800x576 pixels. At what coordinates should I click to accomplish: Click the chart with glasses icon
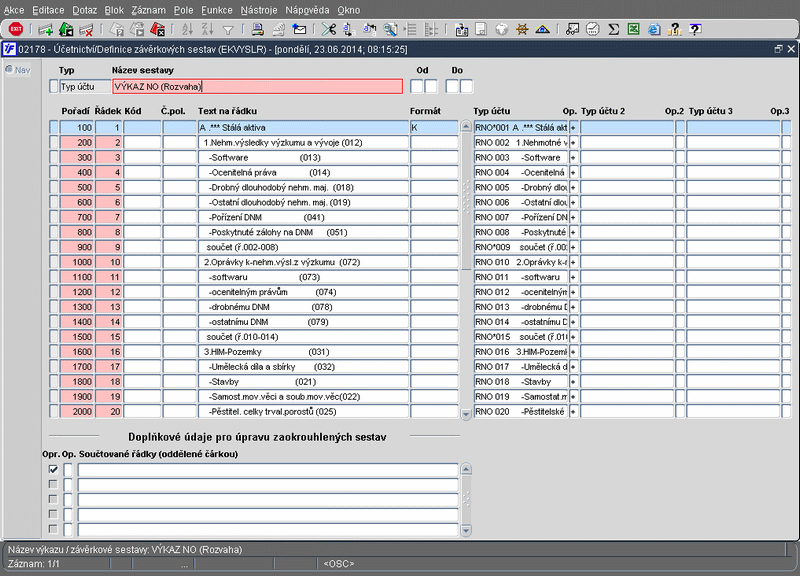pyautogui.click(x=572, y=30)
